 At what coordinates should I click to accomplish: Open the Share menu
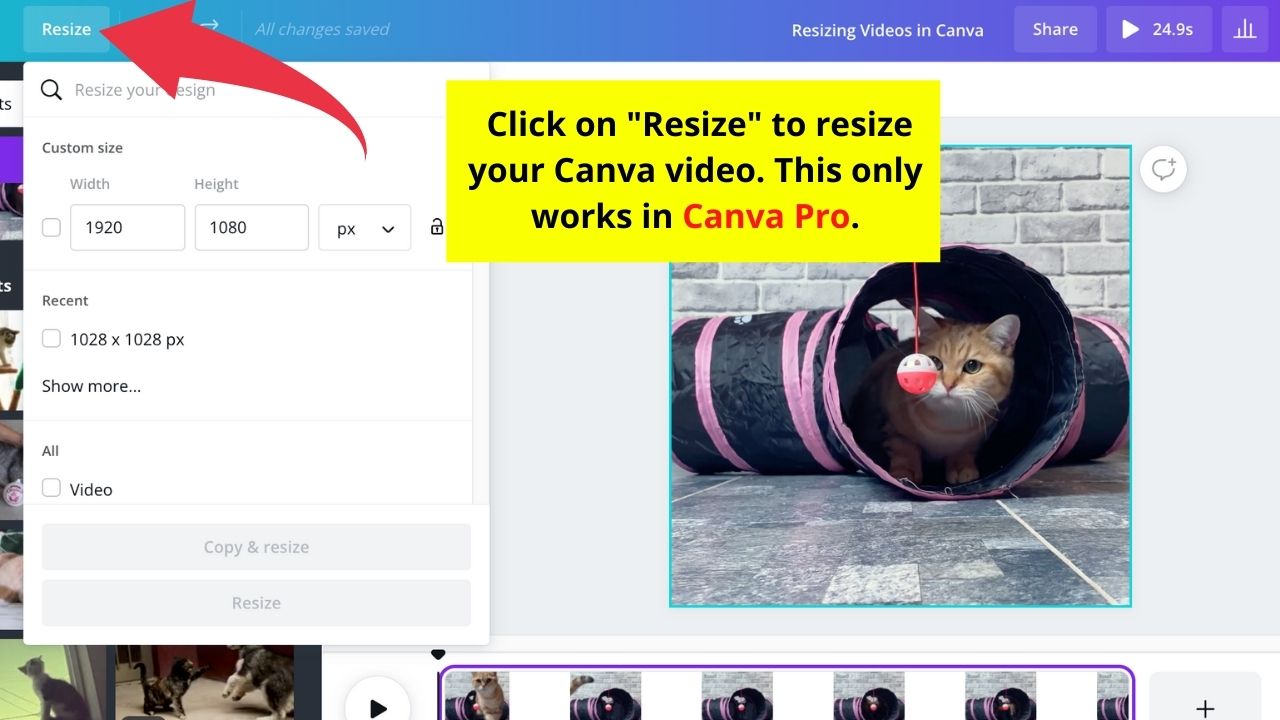pos(1055,29)
